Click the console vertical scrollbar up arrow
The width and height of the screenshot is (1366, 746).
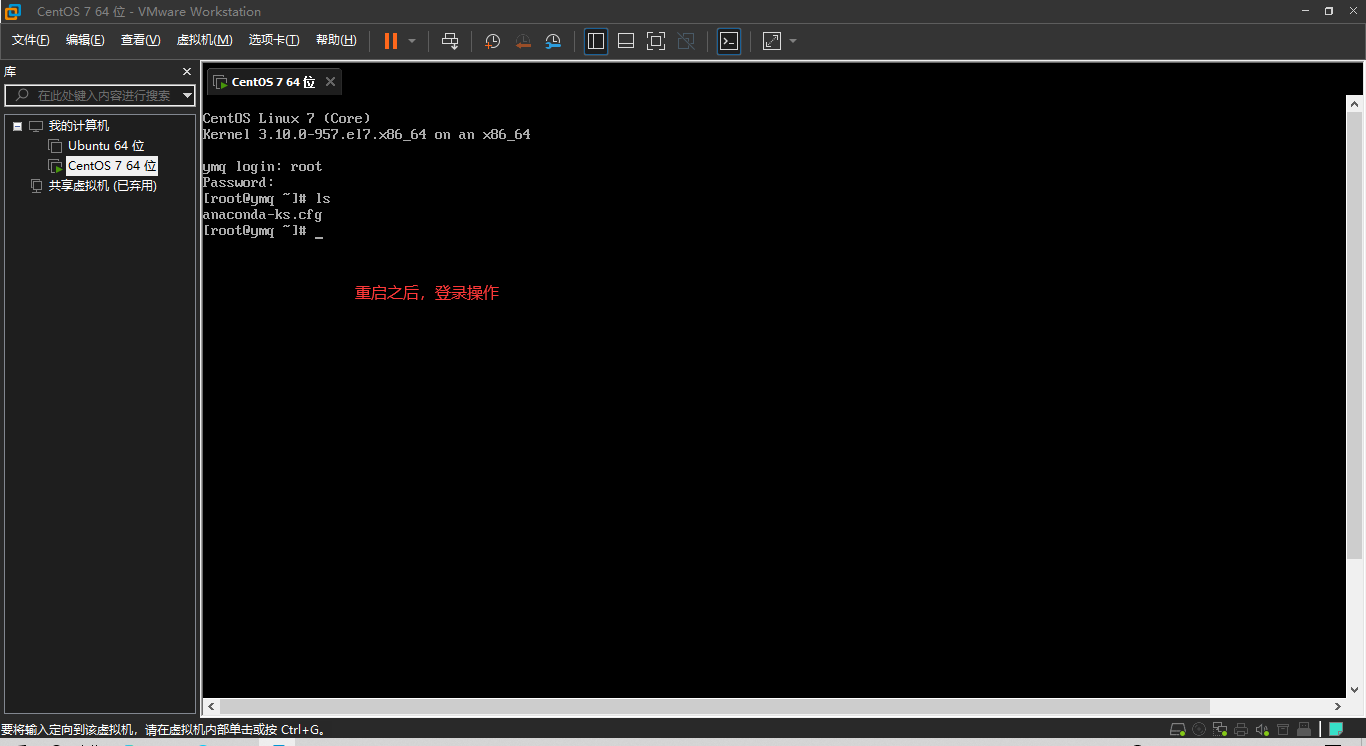pos(1355,103)
